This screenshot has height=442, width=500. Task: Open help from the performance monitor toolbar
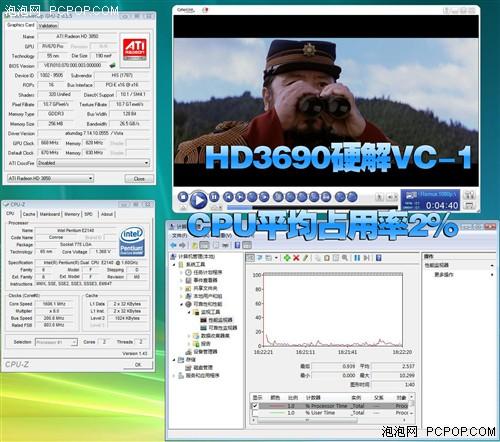pyautogui.click(x=378, y=258)
